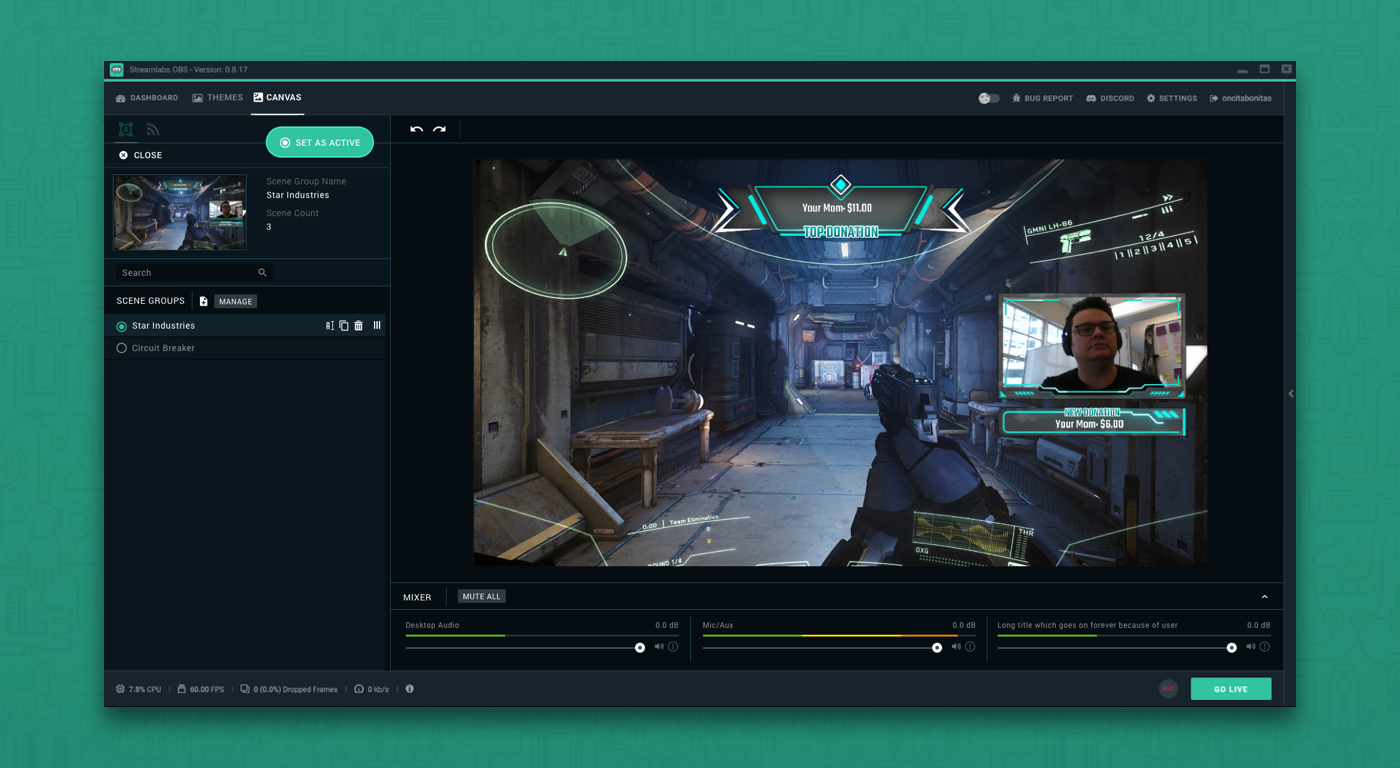This screenshot has width=1400, height=768.
Task: Click the 60.00 FPS status indicator
Action: 200,689
